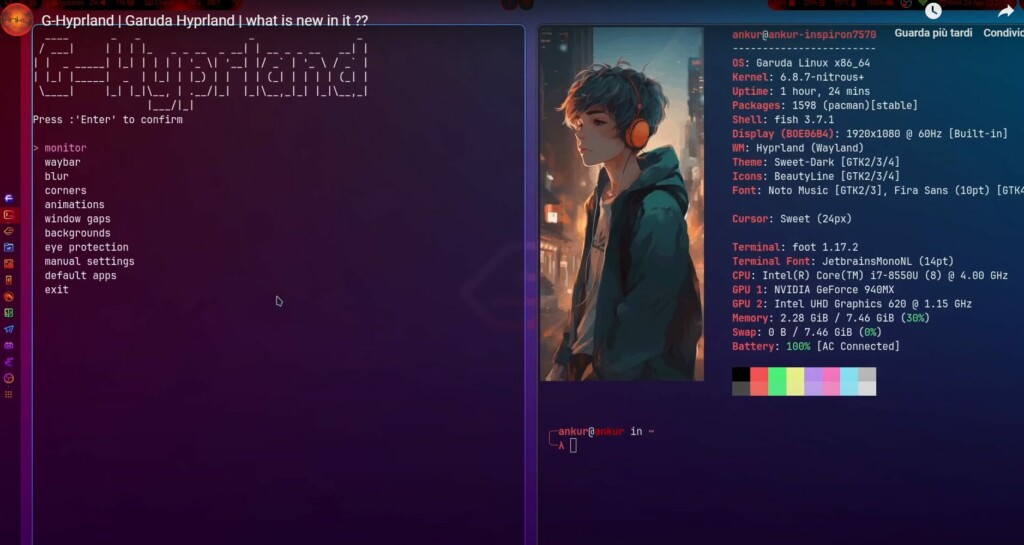This screenshot has height=545, width=1024.
Task: Click the Memory: 2.28 GiB line
Action: point(831,319)
